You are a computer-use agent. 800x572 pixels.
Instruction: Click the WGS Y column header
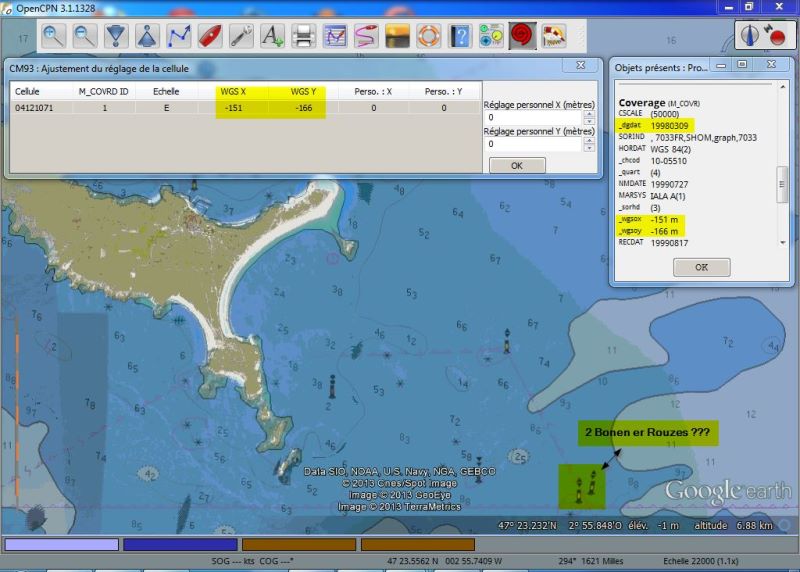click(x=303, y=92)
